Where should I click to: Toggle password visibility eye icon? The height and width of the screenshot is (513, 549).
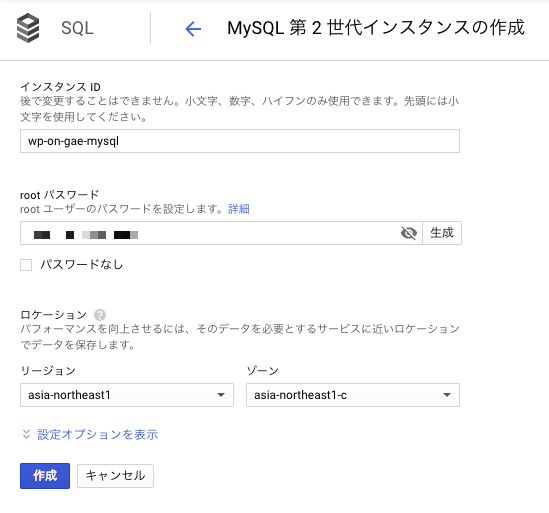(409, 233)
